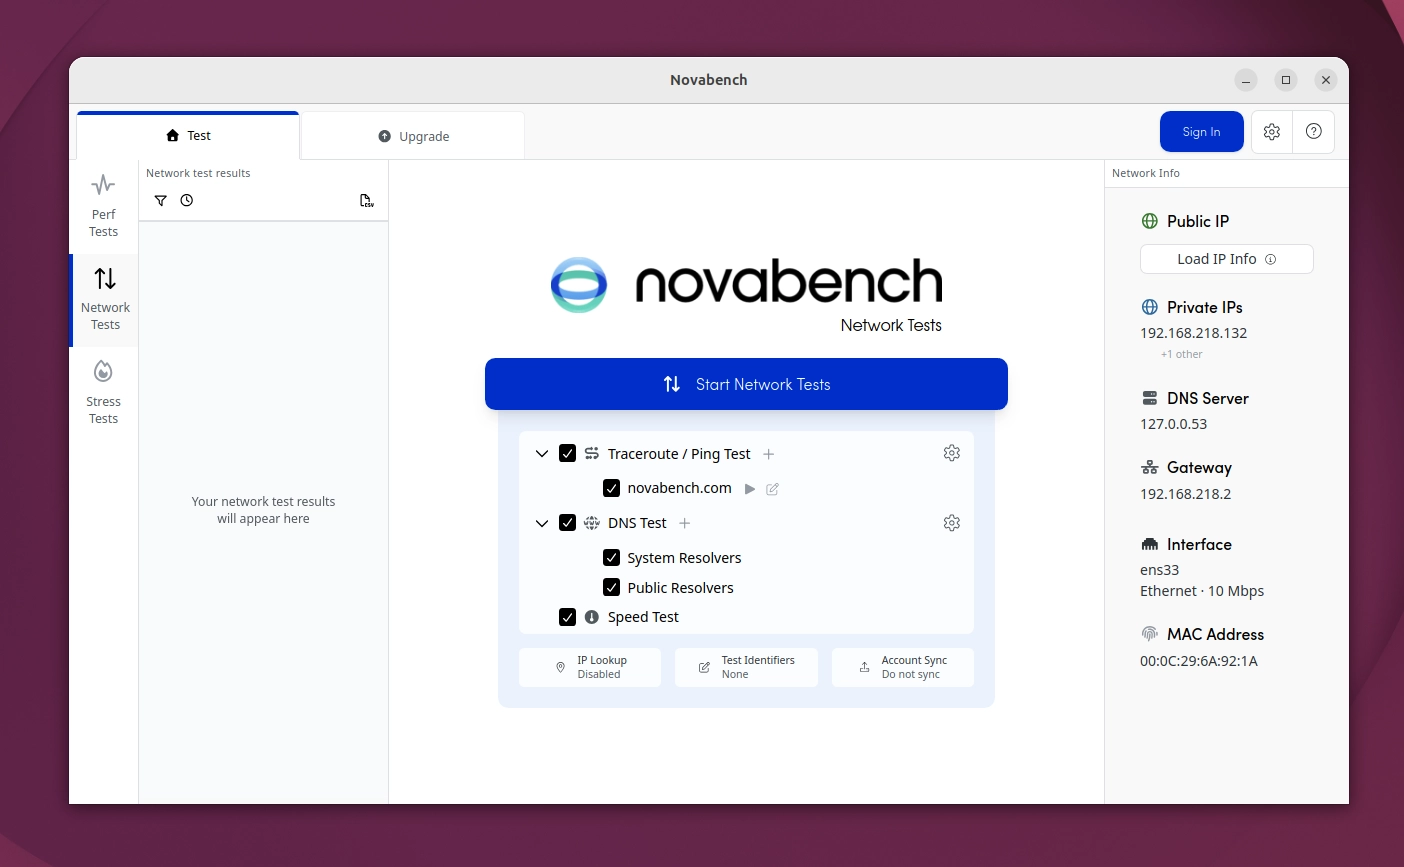The width and height of the screenshot is (1404, 867).
Task: Click the 'Network Info' panel heading
Action: 1146,173
